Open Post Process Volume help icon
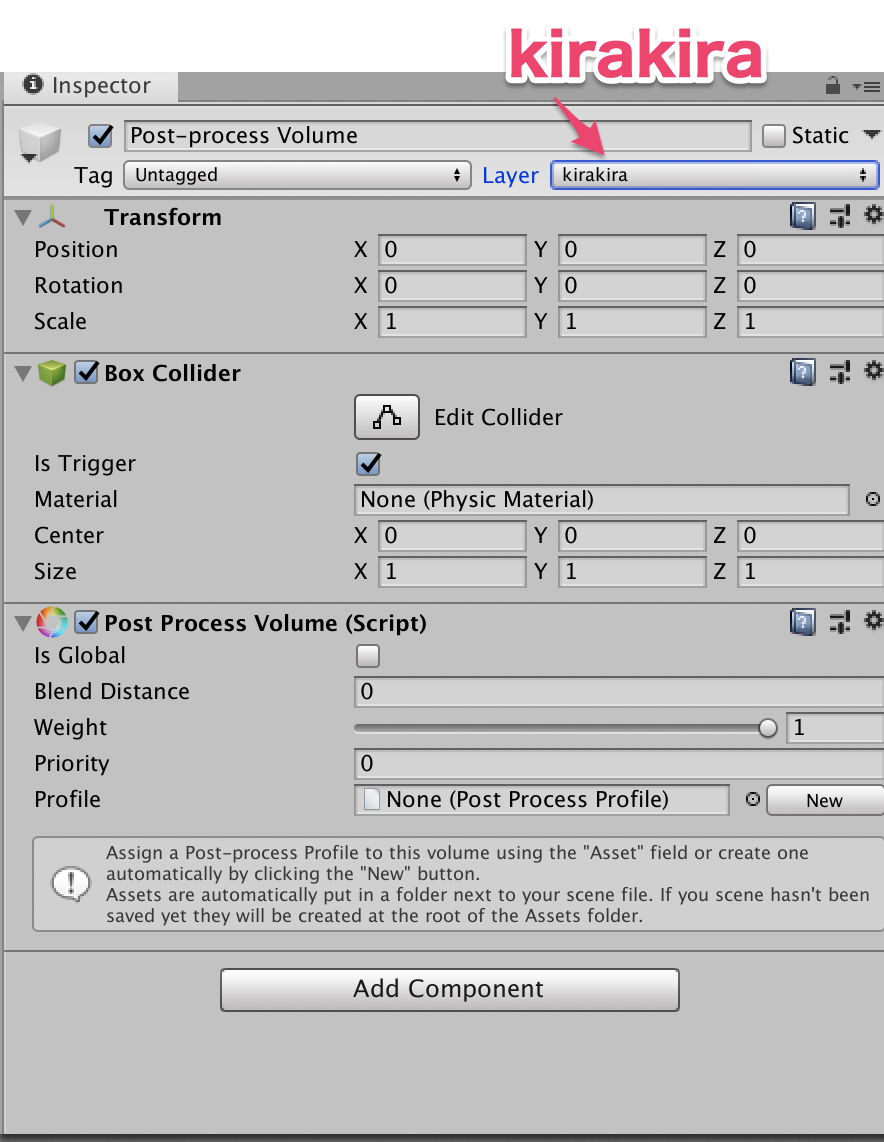The width and height of the screenshot is (884, 1142). pyautogui.click(x=802, y=622)
